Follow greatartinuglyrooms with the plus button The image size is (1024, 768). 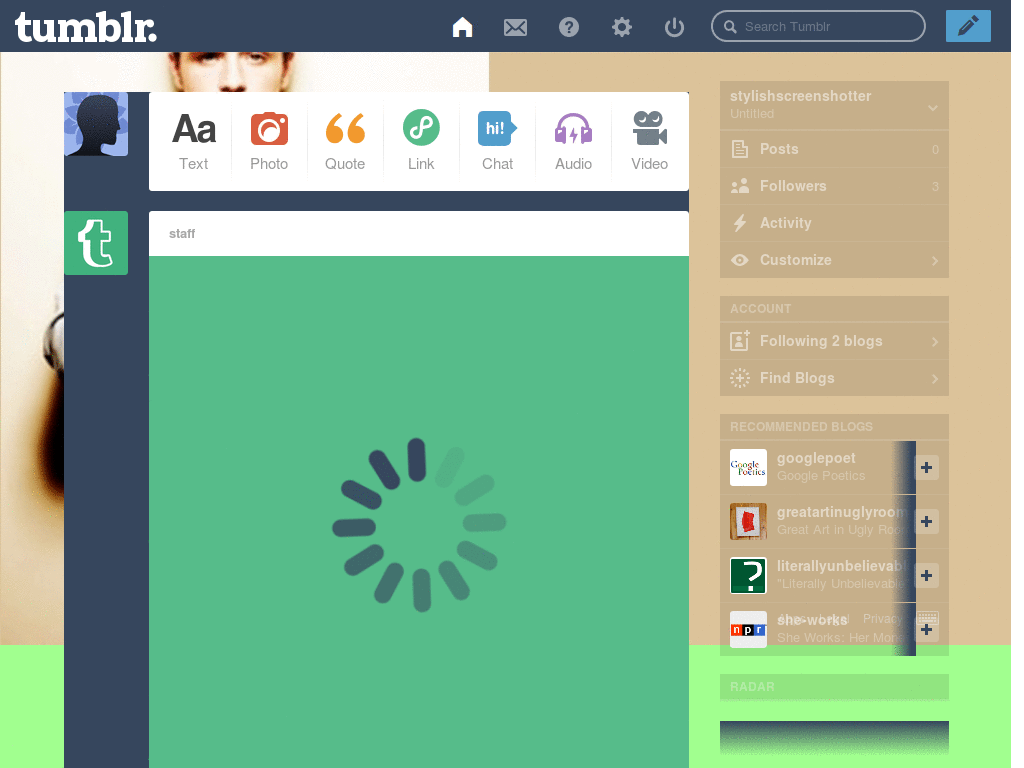(926, 521)
